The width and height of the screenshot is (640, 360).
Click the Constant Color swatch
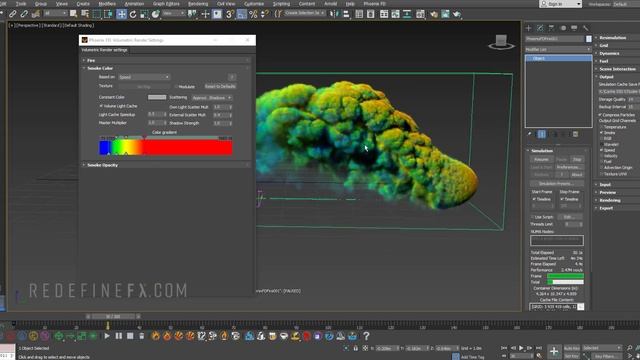[x=157, y=97]
